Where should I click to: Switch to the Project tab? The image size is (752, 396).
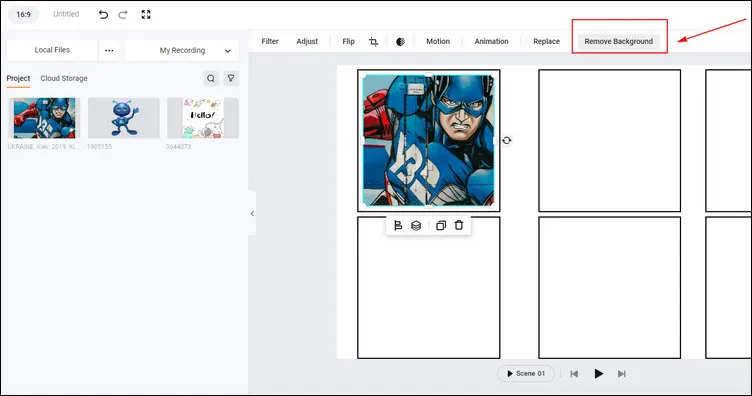tap(18, 78)
